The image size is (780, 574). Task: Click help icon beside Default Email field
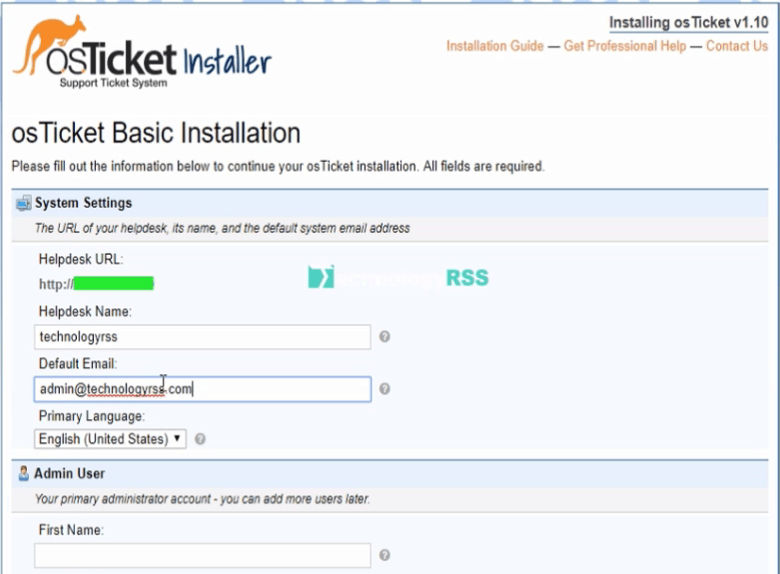click(x=385, y=389)
